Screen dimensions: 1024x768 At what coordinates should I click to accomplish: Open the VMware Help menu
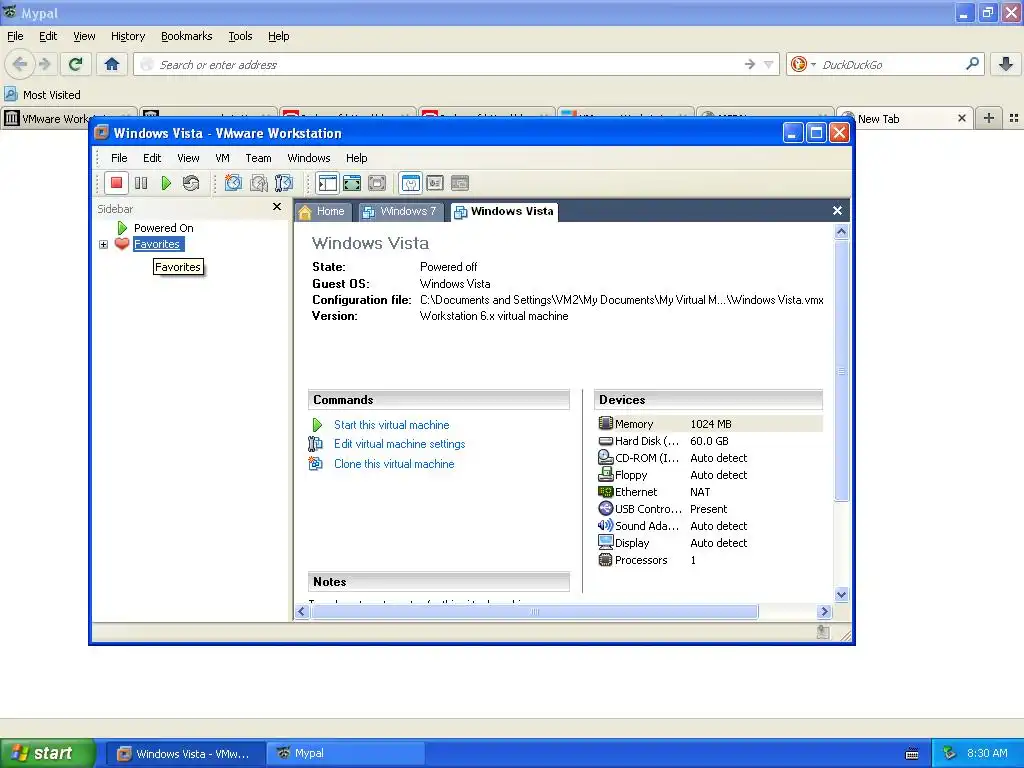[x=357, y=158]
